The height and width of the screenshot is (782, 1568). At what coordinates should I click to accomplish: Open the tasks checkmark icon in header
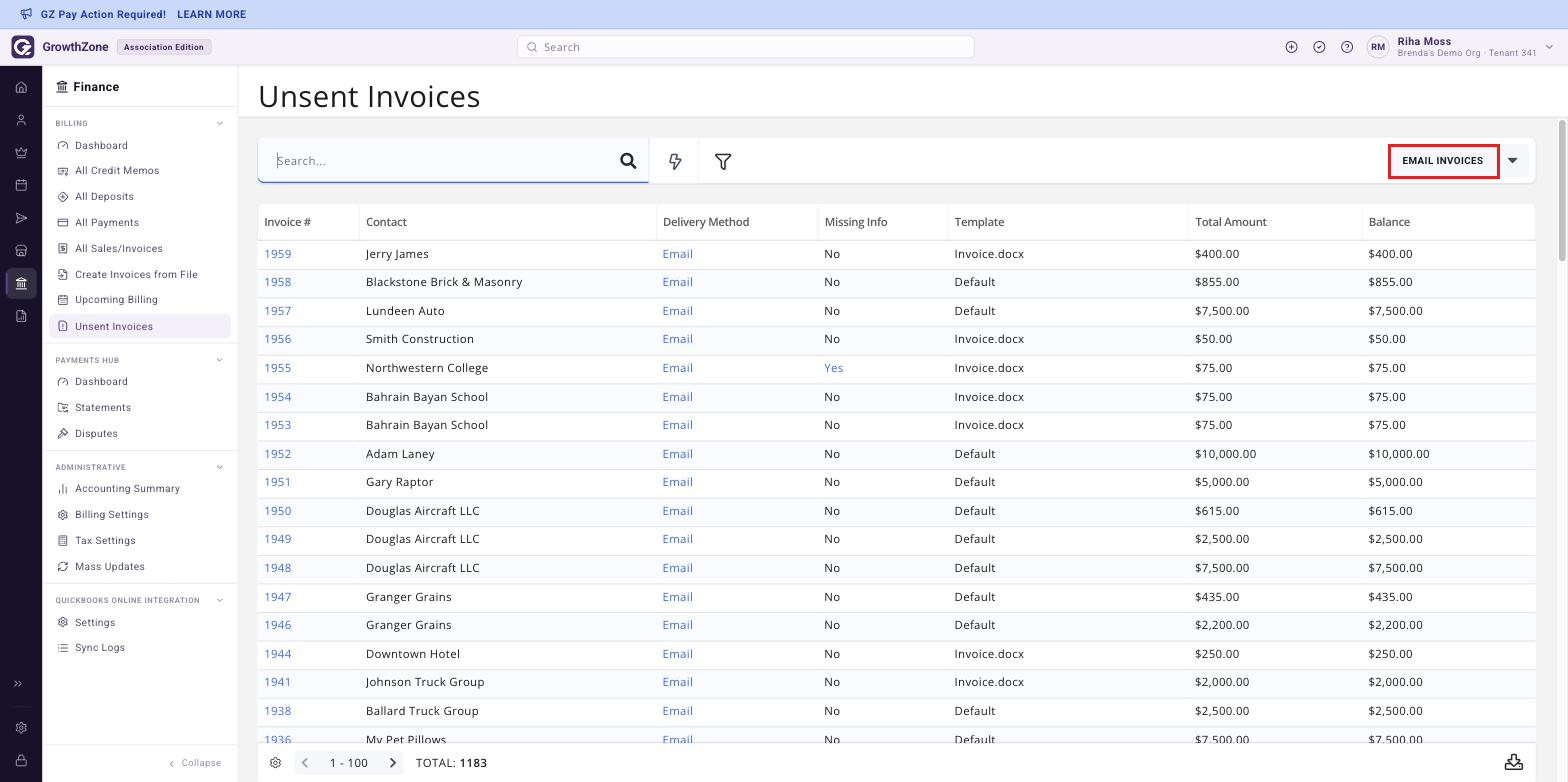1319,47
